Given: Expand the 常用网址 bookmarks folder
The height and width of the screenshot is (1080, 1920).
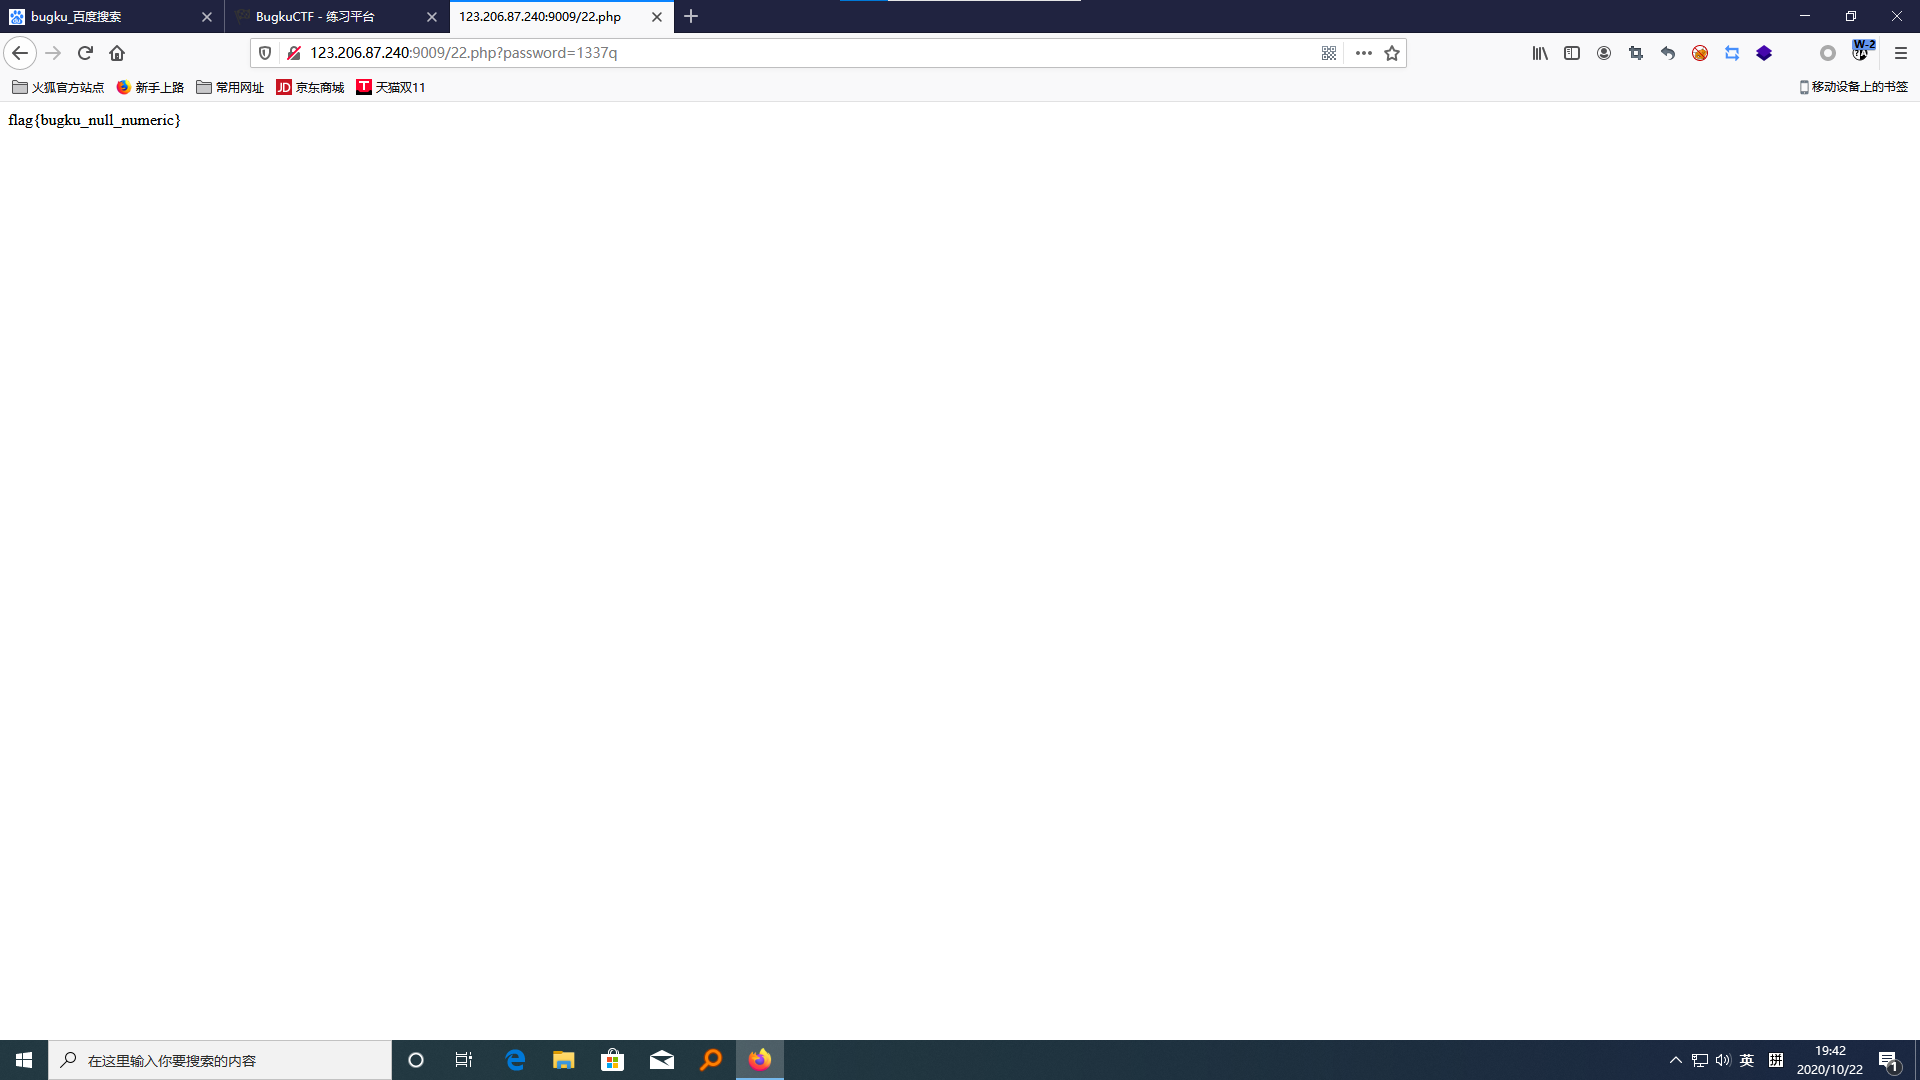Looking at the screenshot, I should tap(230, 87).
